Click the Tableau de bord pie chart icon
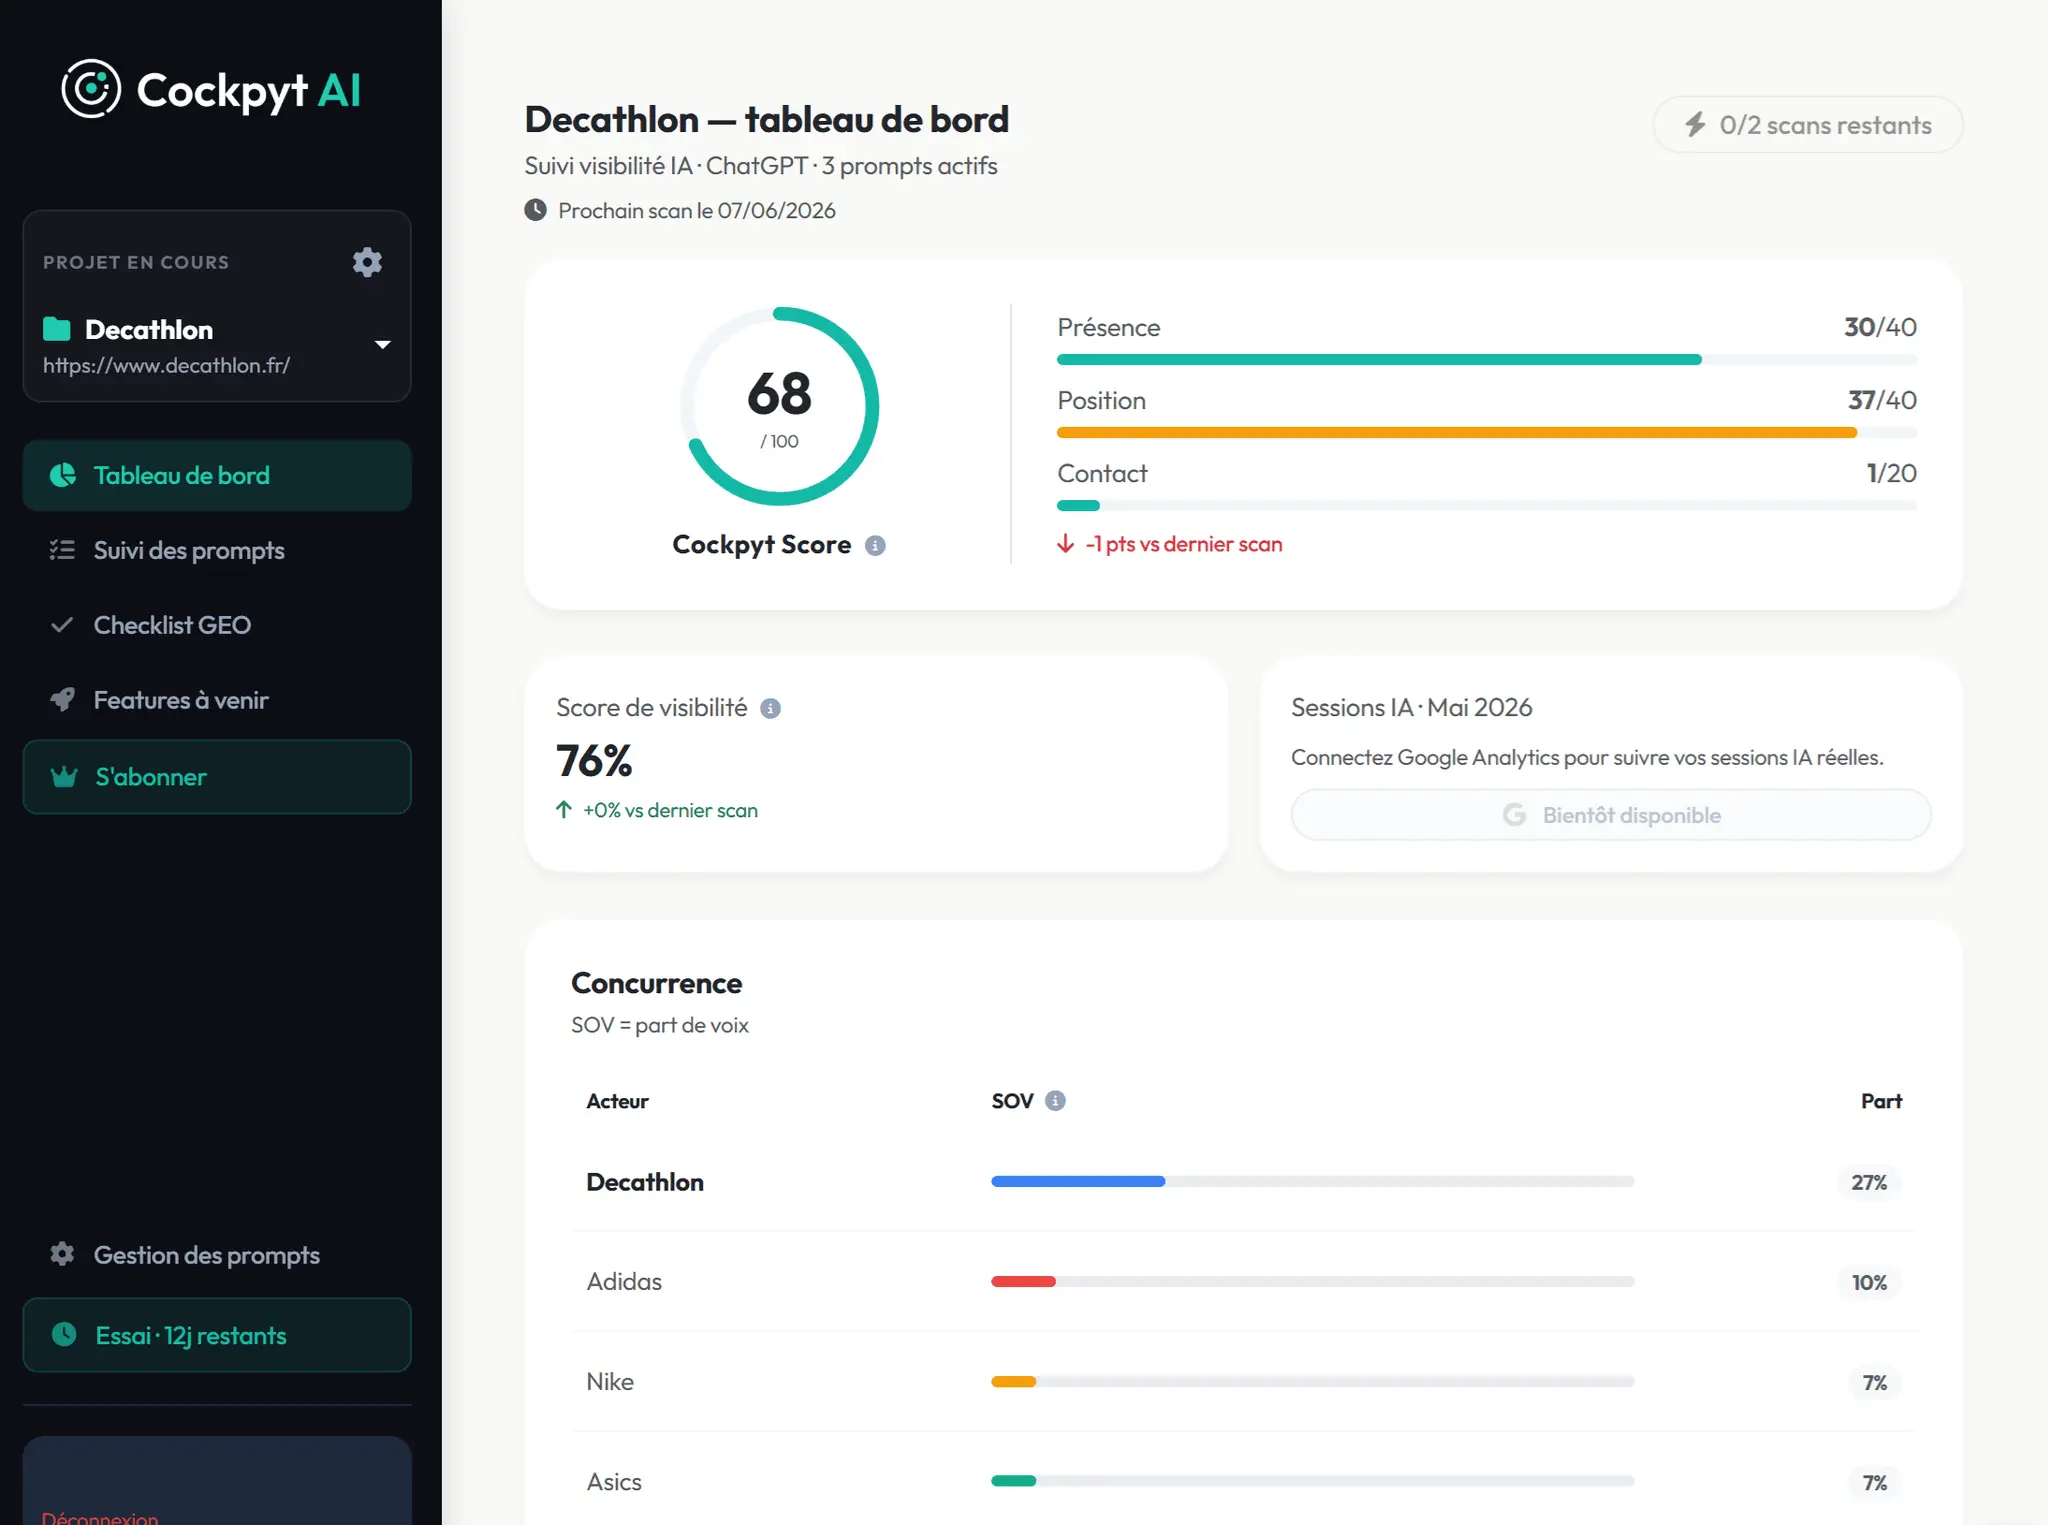This screenshot has height=1525, width=2048. pyautogui.click(x=63, y=475)
